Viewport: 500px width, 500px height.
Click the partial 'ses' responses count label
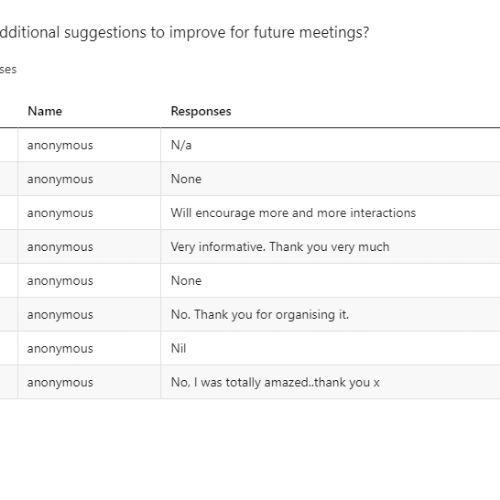(8, 69)
